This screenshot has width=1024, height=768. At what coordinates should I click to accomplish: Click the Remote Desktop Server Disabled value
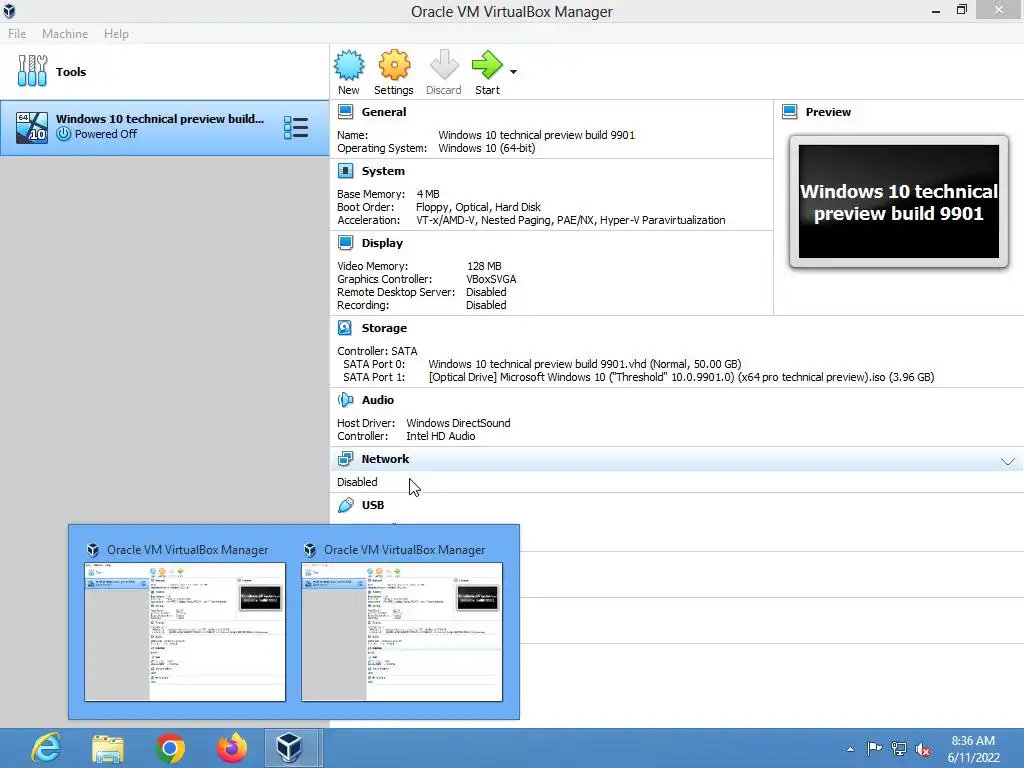point(486,292)
